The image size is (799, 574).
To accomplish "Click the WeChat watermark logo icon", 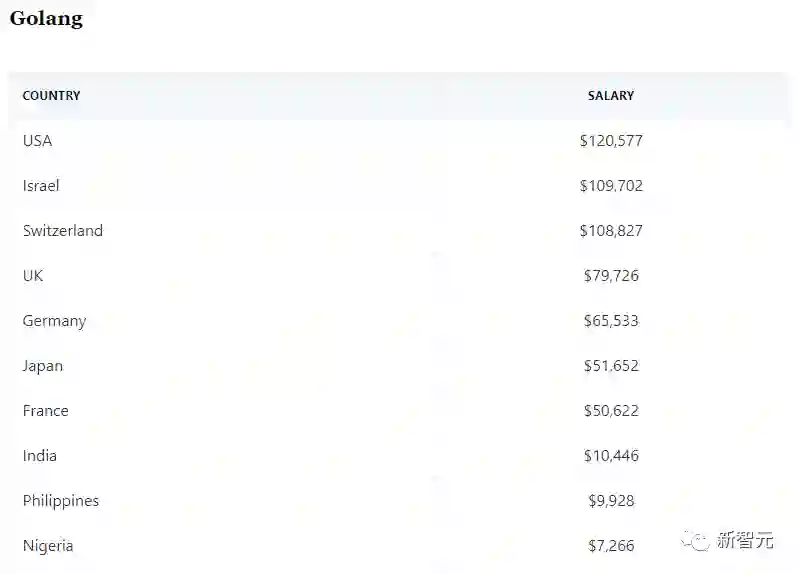I will pyautogui.click(x=695, y=541).
